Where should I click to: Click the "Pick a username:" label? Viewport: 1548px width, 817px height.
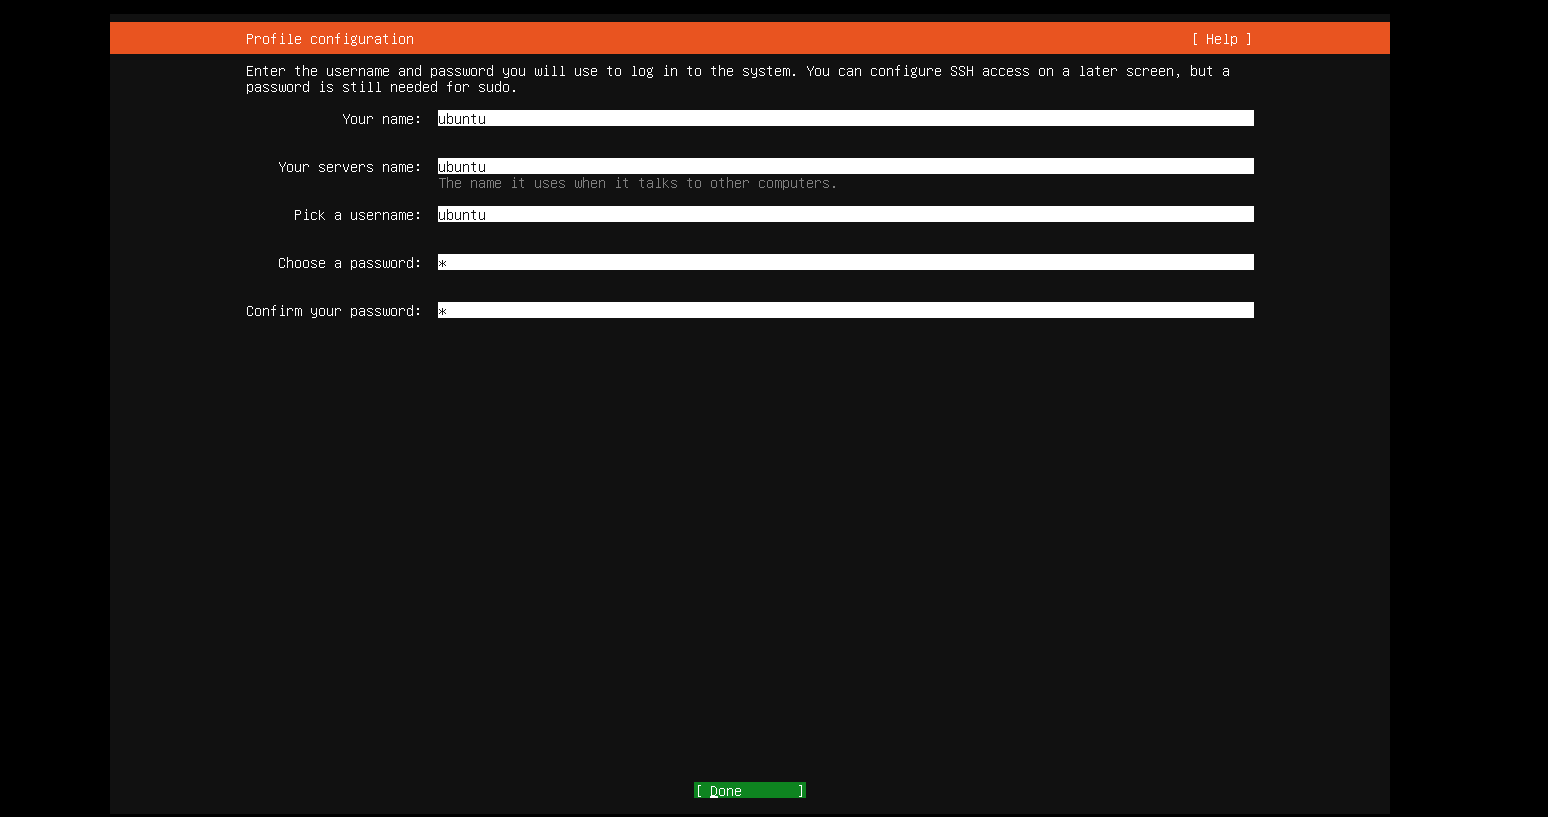pos(357,215)
